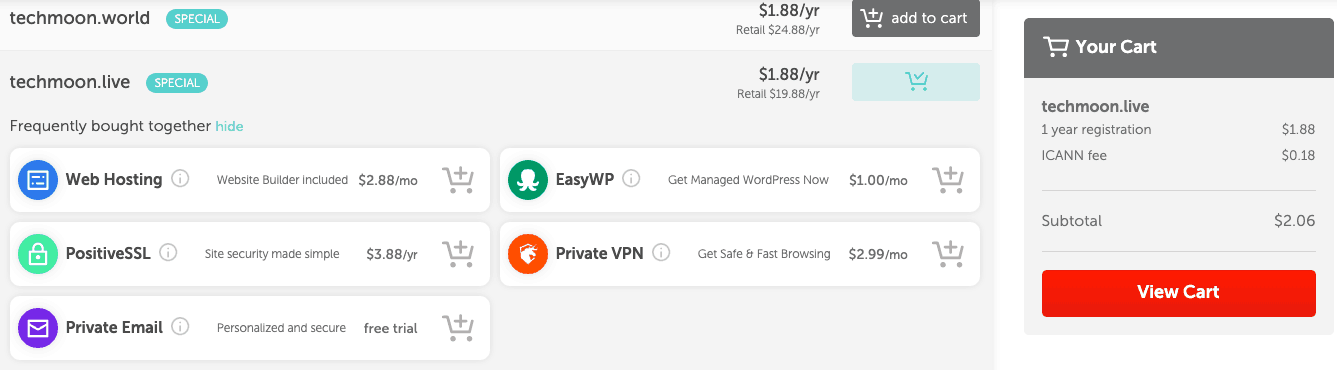Screen dimensions: 1337x370
Task: Open the EasyWP info tooltip icon
Action: tap(631, 180)
